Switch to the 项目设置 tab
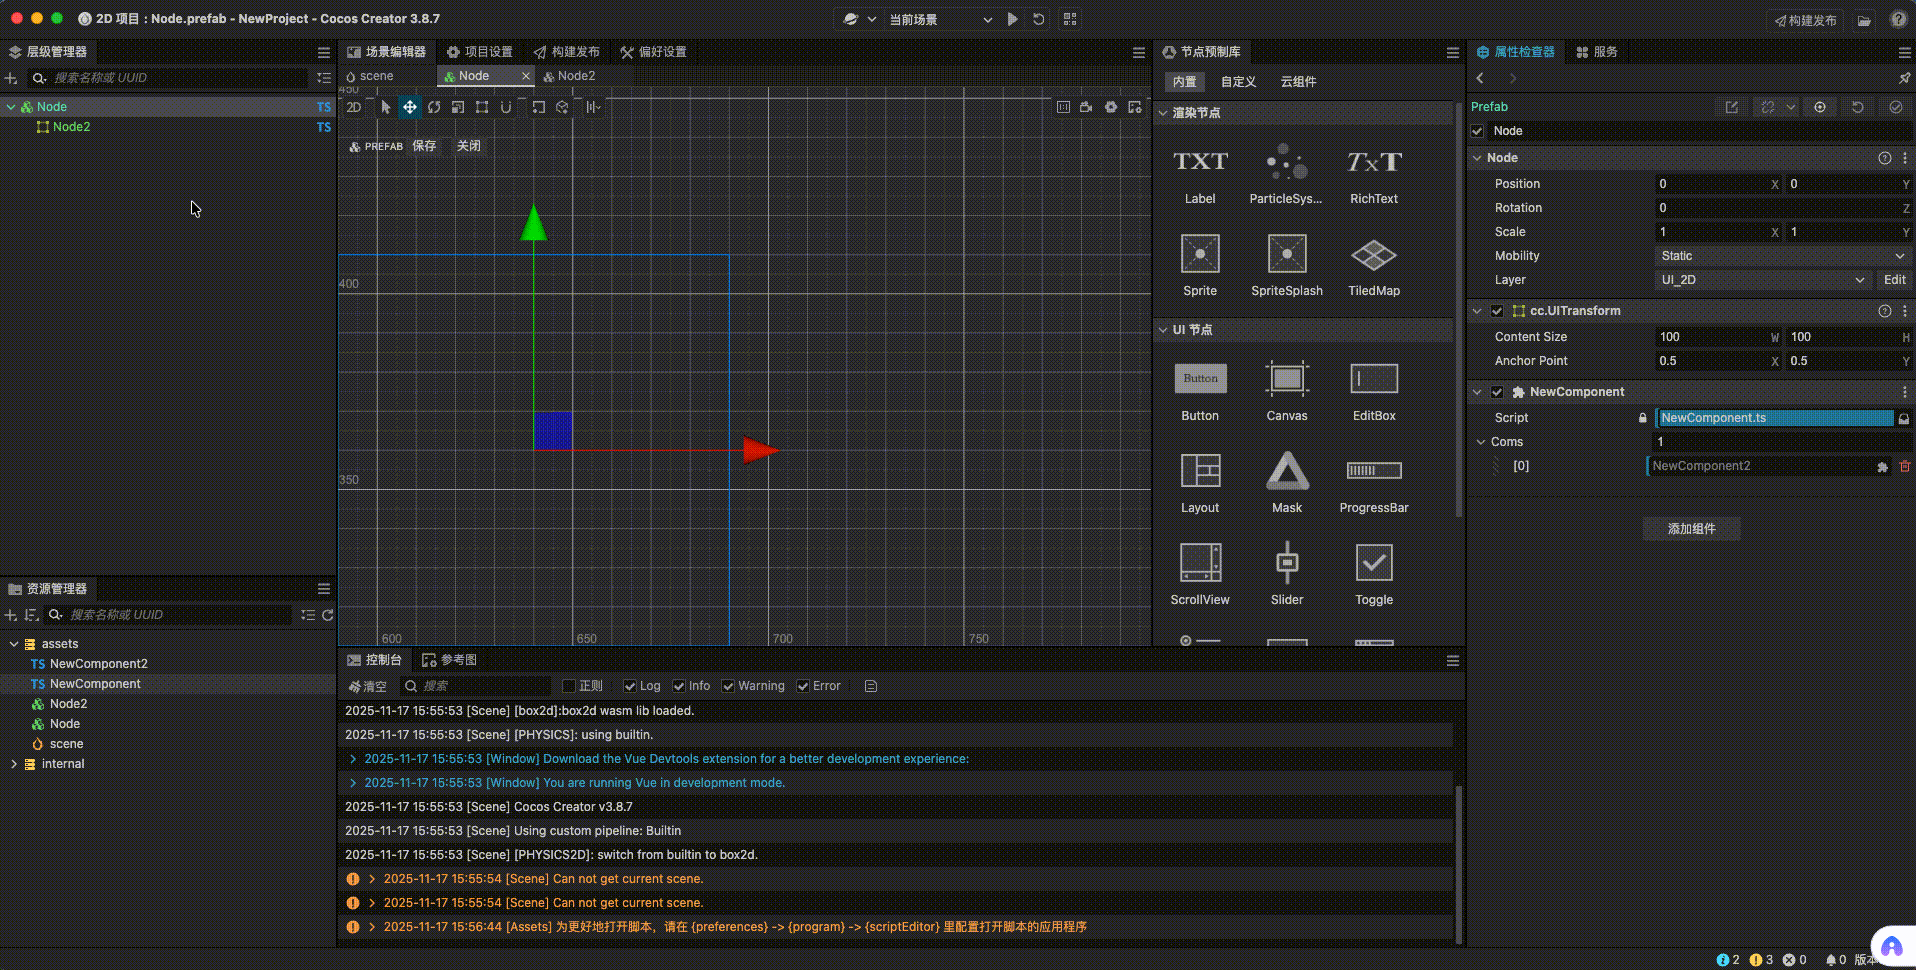Viewport: 1916px width, 970px height. 479,52
